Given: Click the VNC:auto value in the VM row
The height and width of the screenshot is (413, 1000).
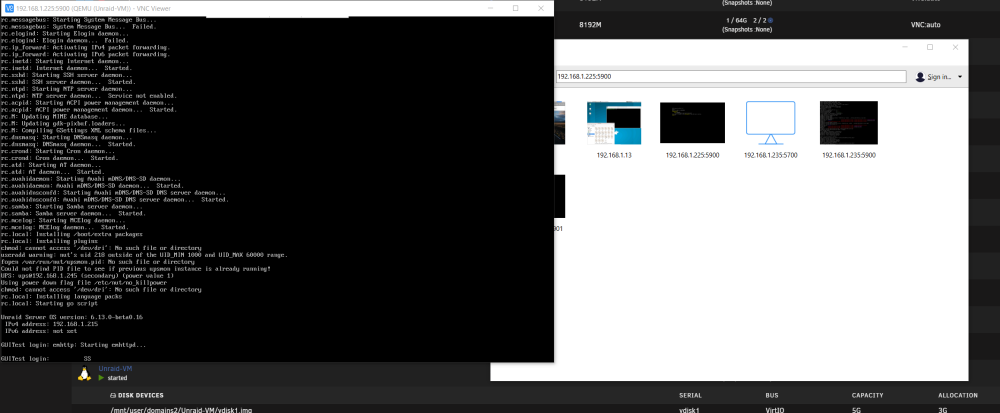Looking at the screenshot, I should (x=925, y=25).
